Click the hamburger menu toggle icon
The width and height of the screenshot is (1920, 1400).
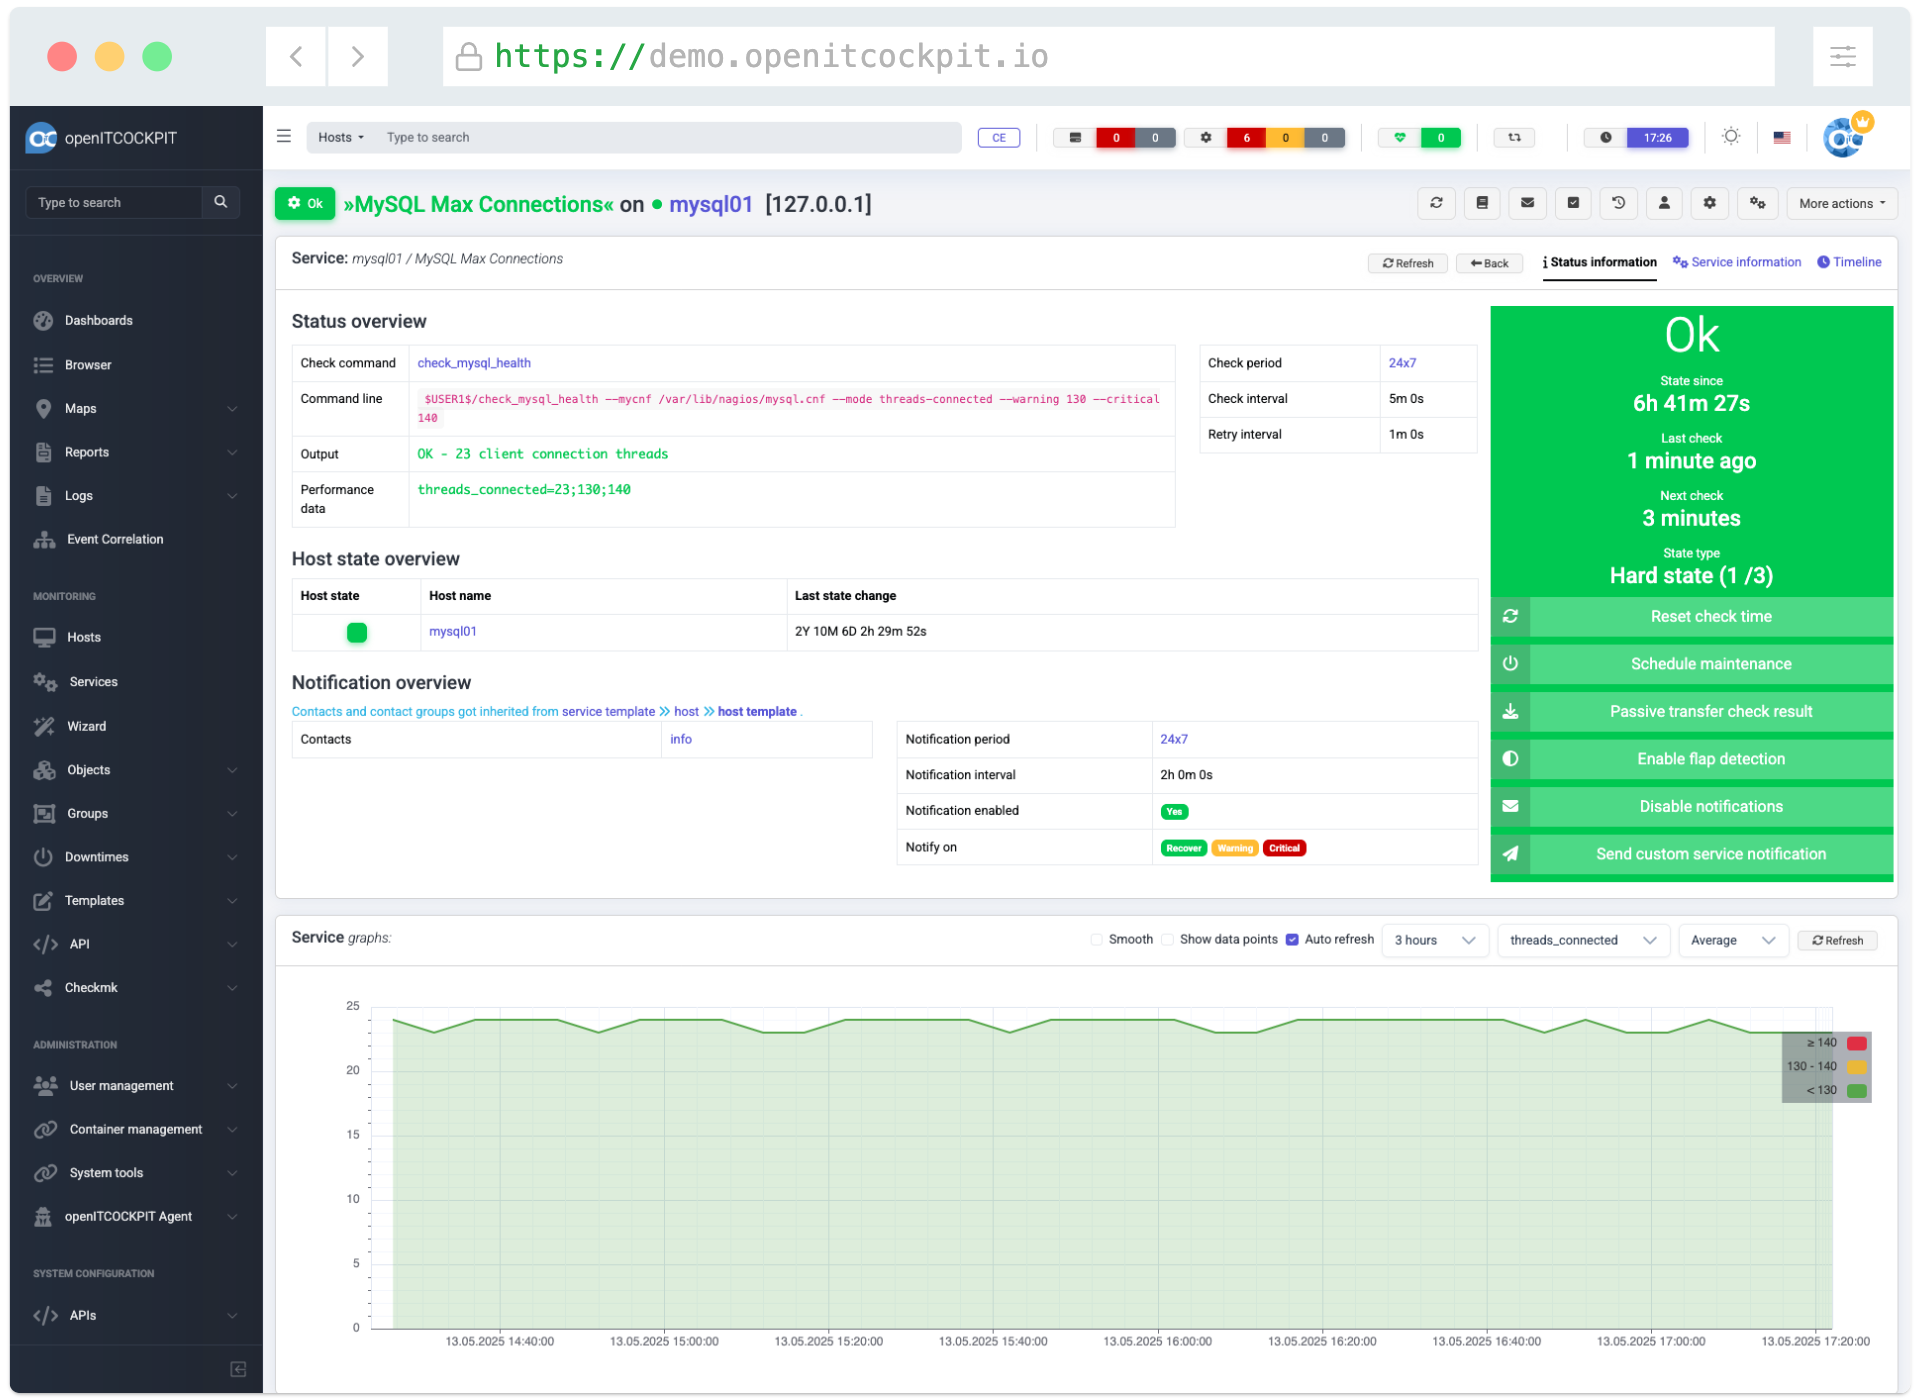point(284,137)
